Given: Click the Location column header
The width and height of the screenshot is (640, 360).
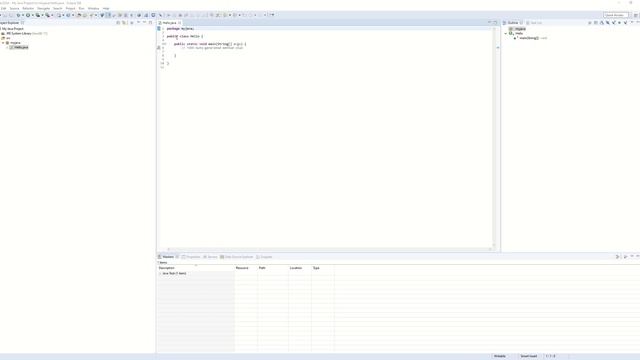Looking at the screenshot, I should click(300, 268).
